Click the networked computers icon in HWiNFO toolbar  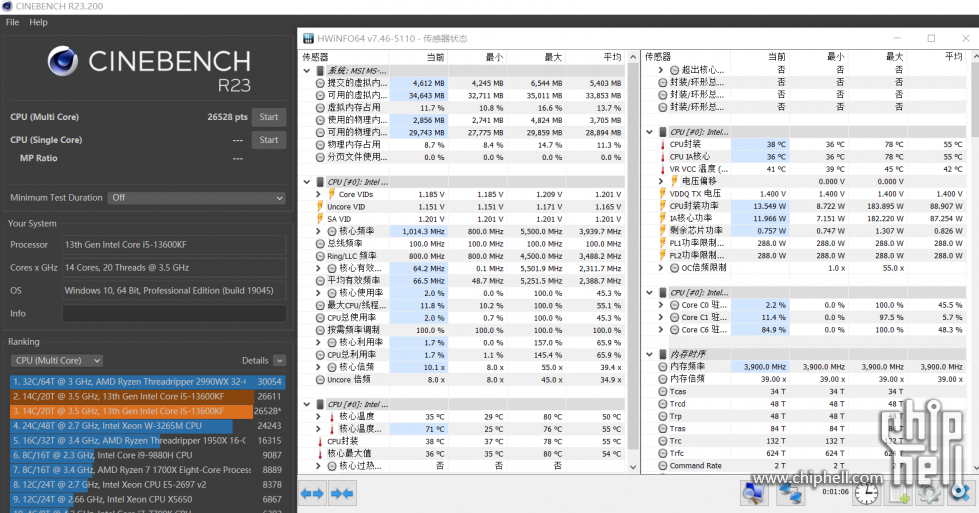point(790,493)
